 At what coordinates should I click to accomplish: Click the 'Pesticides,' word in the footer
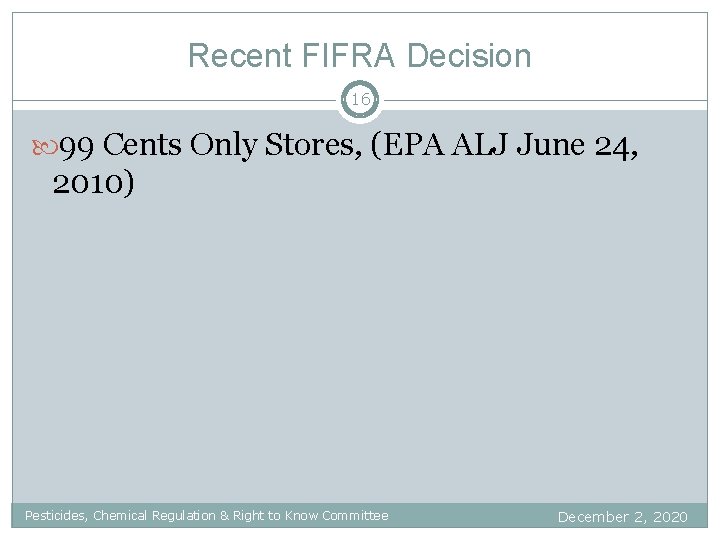point(56,516)
